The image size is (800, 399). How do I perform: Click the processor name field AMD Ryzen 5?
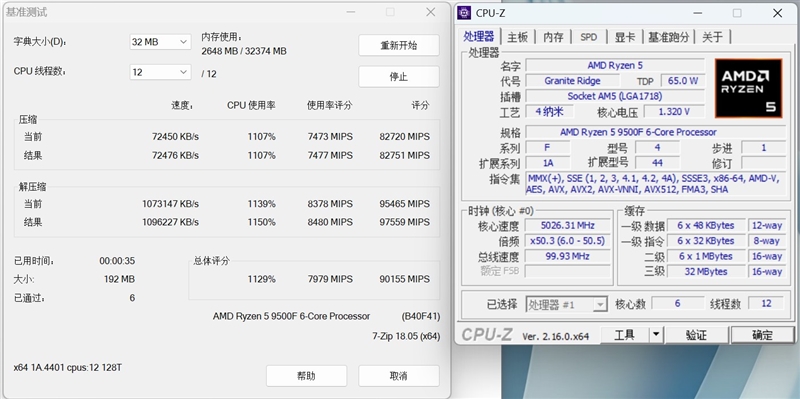tap(615, 65)
